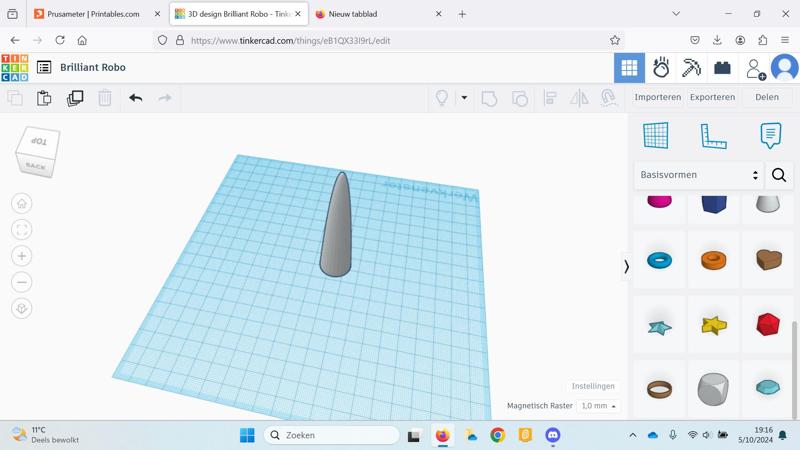Click the Paste toolbar icon

(x=44, y=97)
